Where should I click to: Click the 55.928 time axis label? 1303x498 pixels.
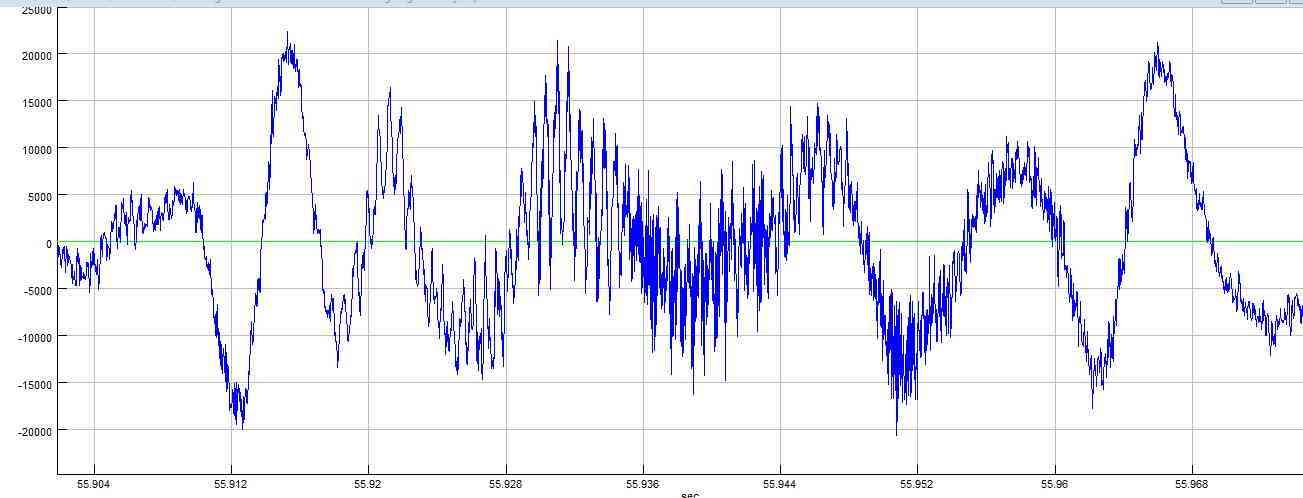point(505,483)
